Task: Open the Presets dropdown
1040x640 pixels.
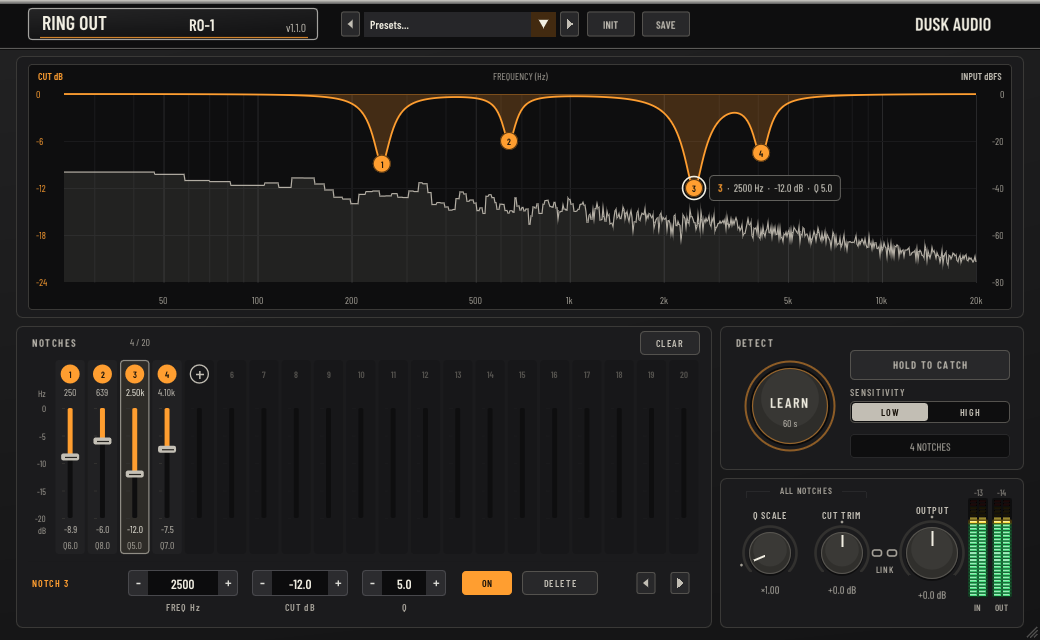Action: tap(460, 25)
